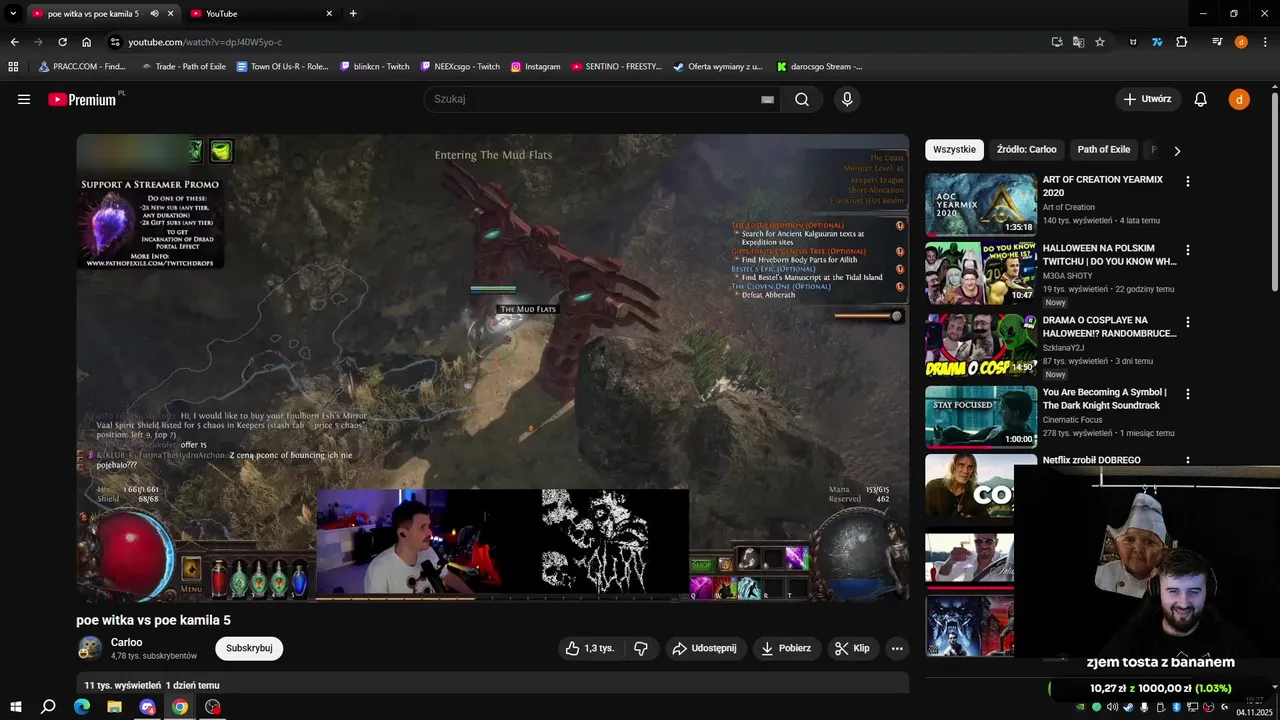Open the YouTube hamburger guide menu
This screenshot has width=1280, height=720.
[24, 99]
